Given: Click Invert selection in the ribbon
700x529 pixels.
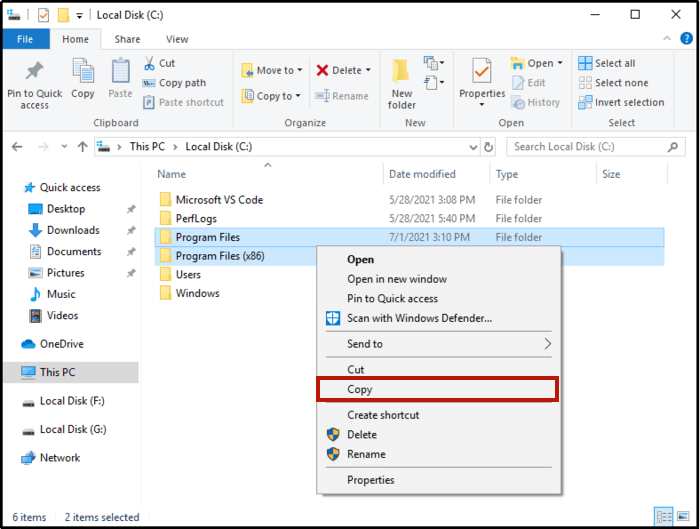Looking at the screenshot, I should coord(621,102).
